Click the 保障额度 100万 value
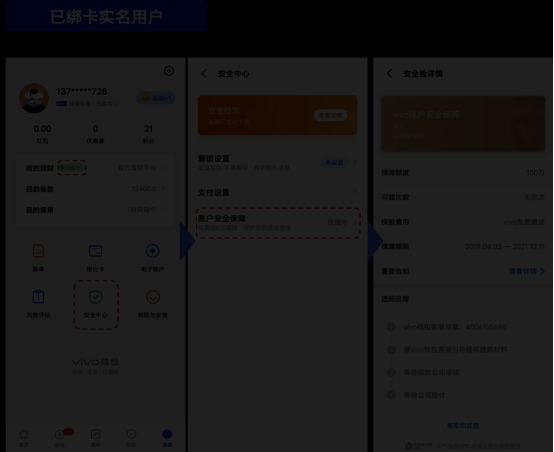 535,173
